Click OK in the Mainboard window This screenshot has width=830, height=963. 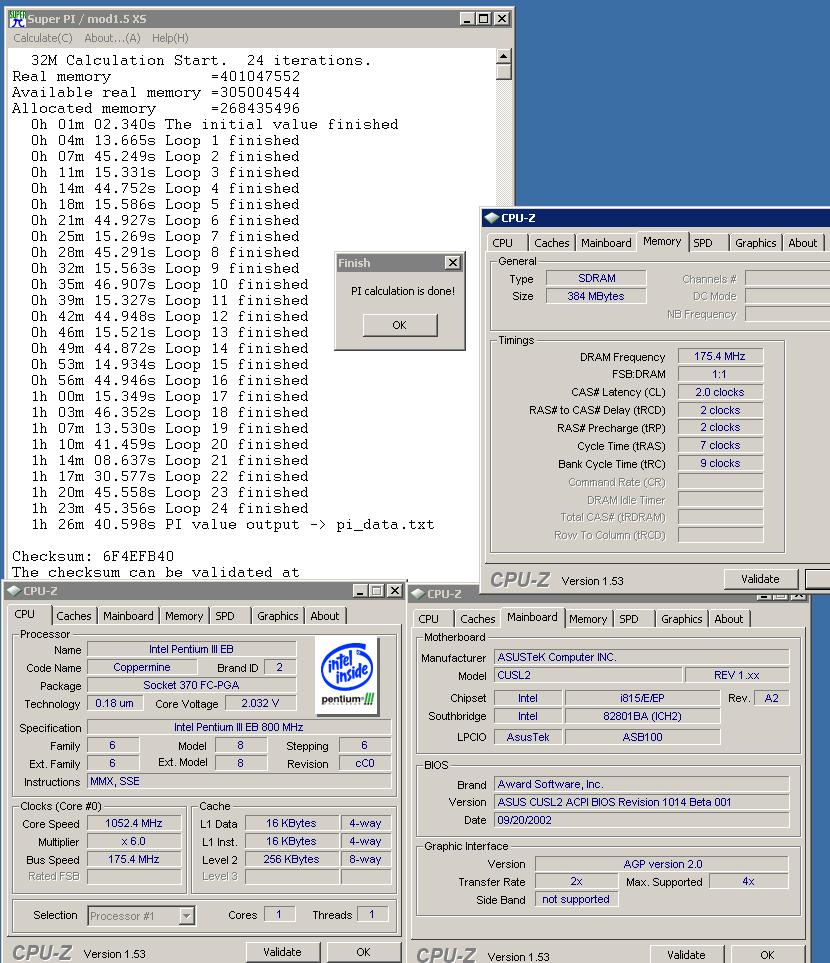click(767, 954)
